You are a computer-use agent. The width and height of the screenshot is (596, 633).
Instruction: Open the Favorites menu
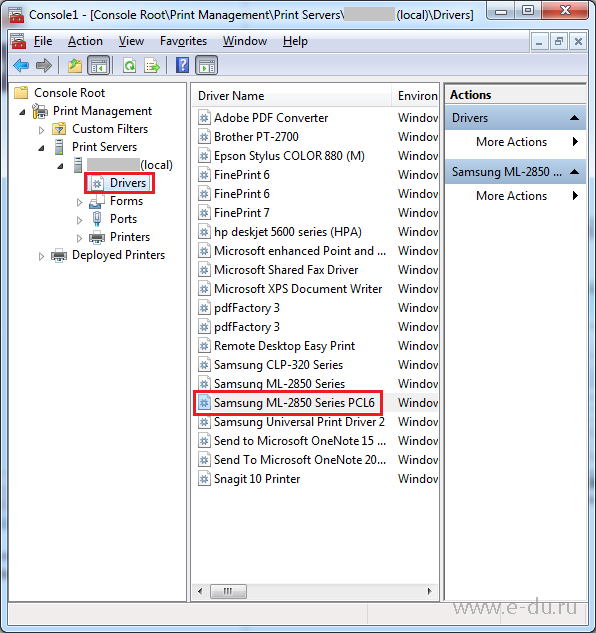[183, 41]
